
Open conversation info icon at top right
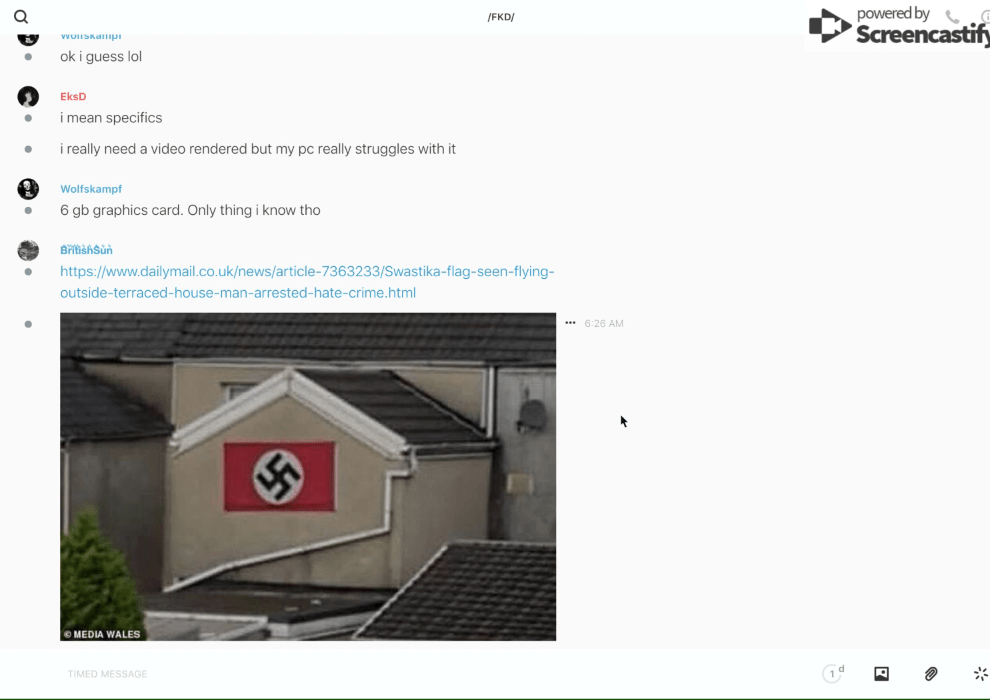pyautogui.click(x=984, y=17)
